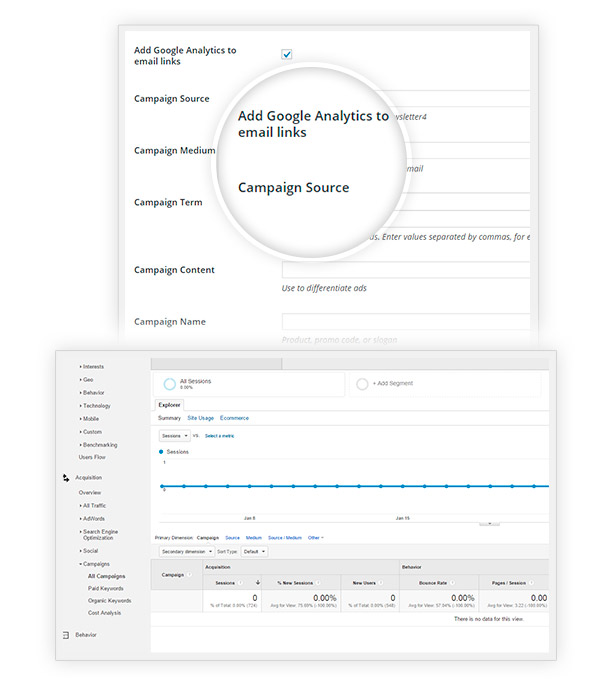Click + Add Segment
Screen dimensions: 603x681
393,383
